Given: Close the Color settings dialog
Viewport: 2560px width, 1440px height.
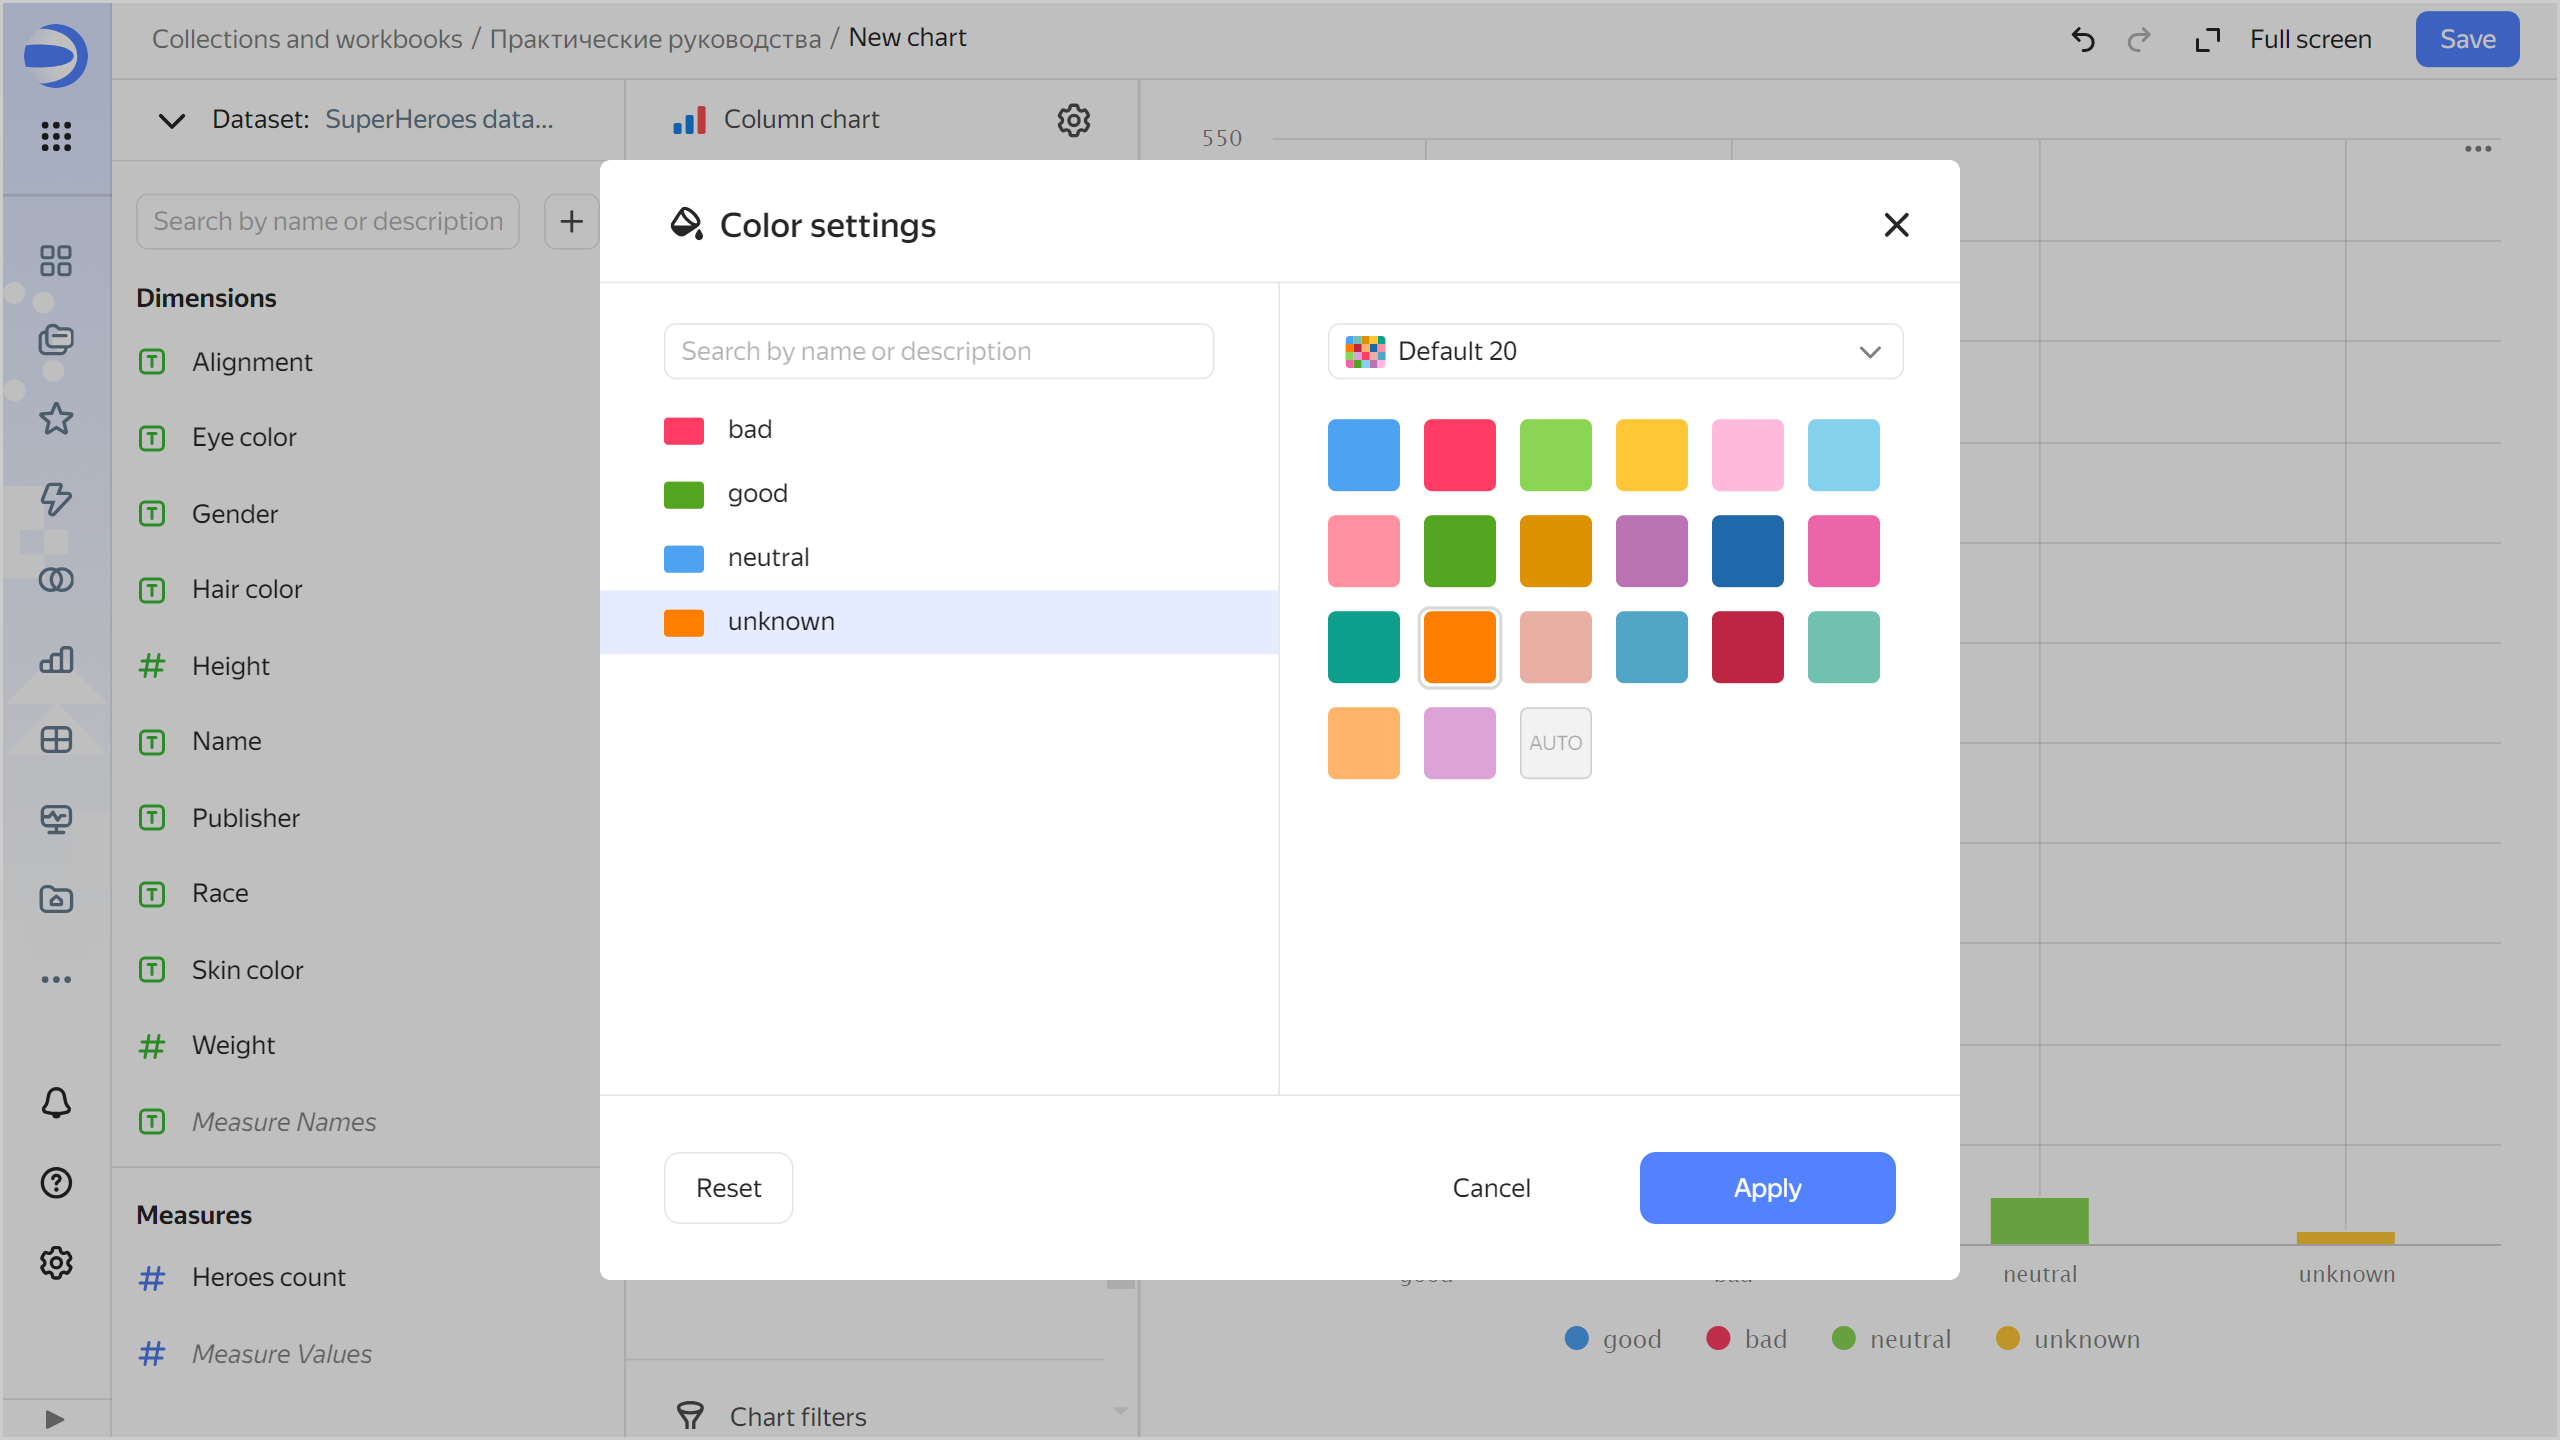Looking at the screenshot, I should (x=1896, y=225).
